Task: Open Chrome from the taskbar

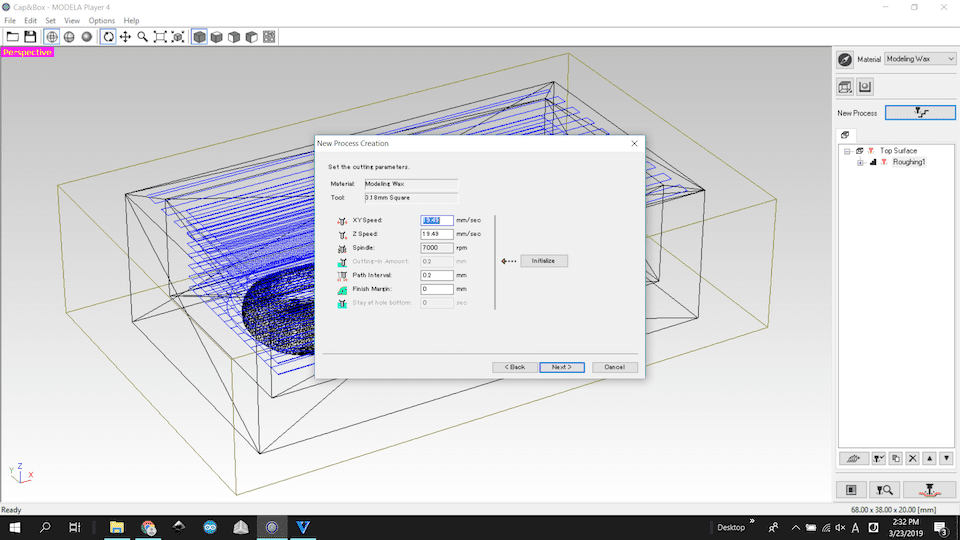Action: 148,527
